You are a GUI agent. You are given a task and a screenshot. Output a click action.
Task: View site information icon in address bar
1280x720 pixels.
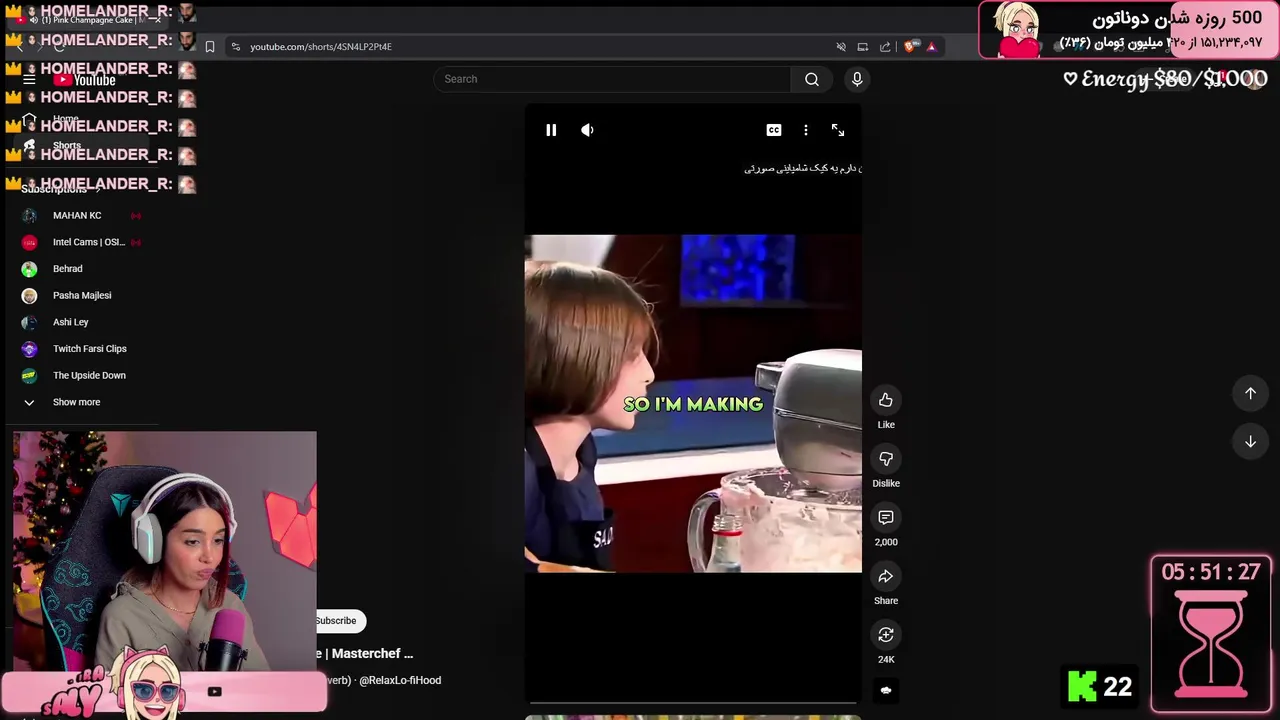pyautogui.click(x=235, y=47)
